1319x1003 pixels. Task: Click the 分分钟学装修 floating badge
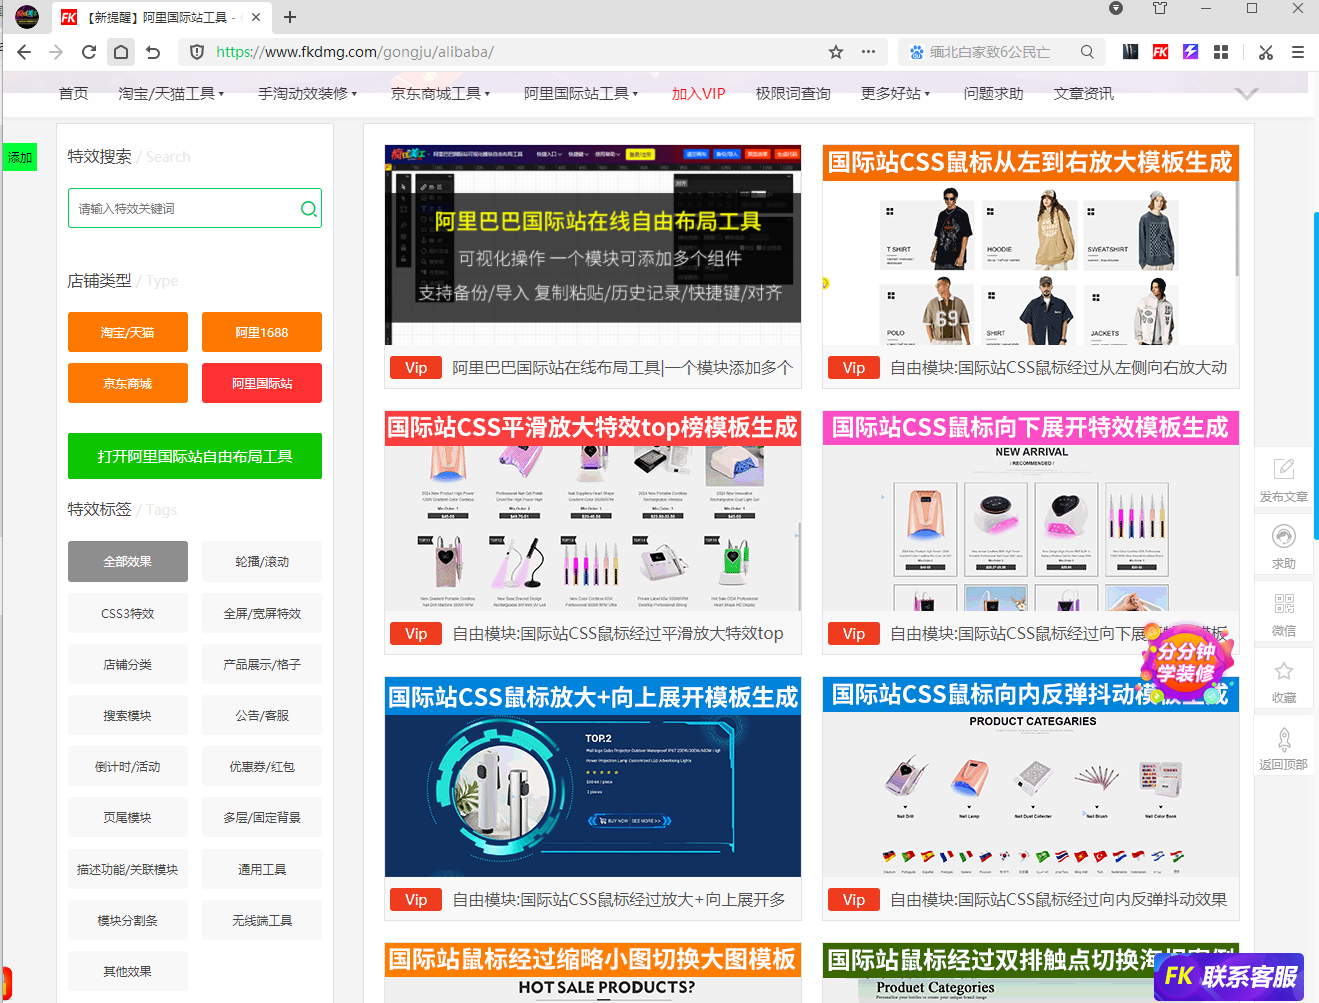1186,662
